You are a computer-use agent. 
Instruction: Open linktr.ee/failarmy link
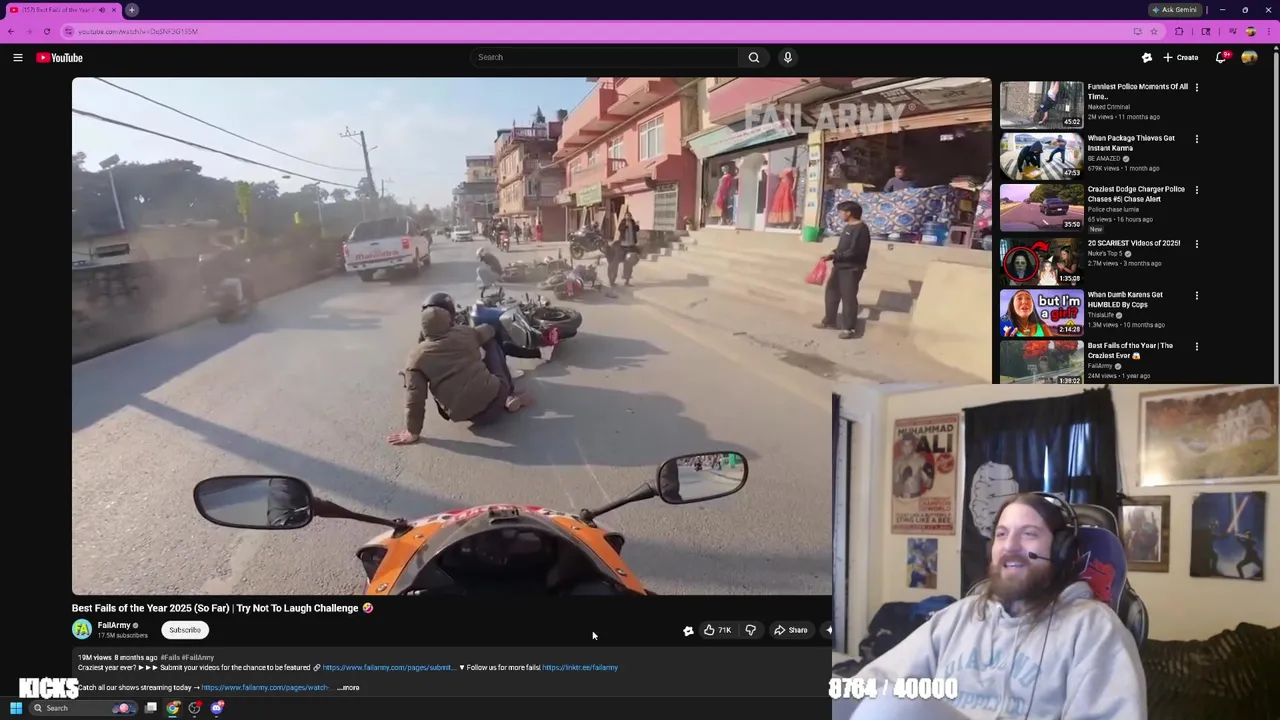[x=580, y=668]
